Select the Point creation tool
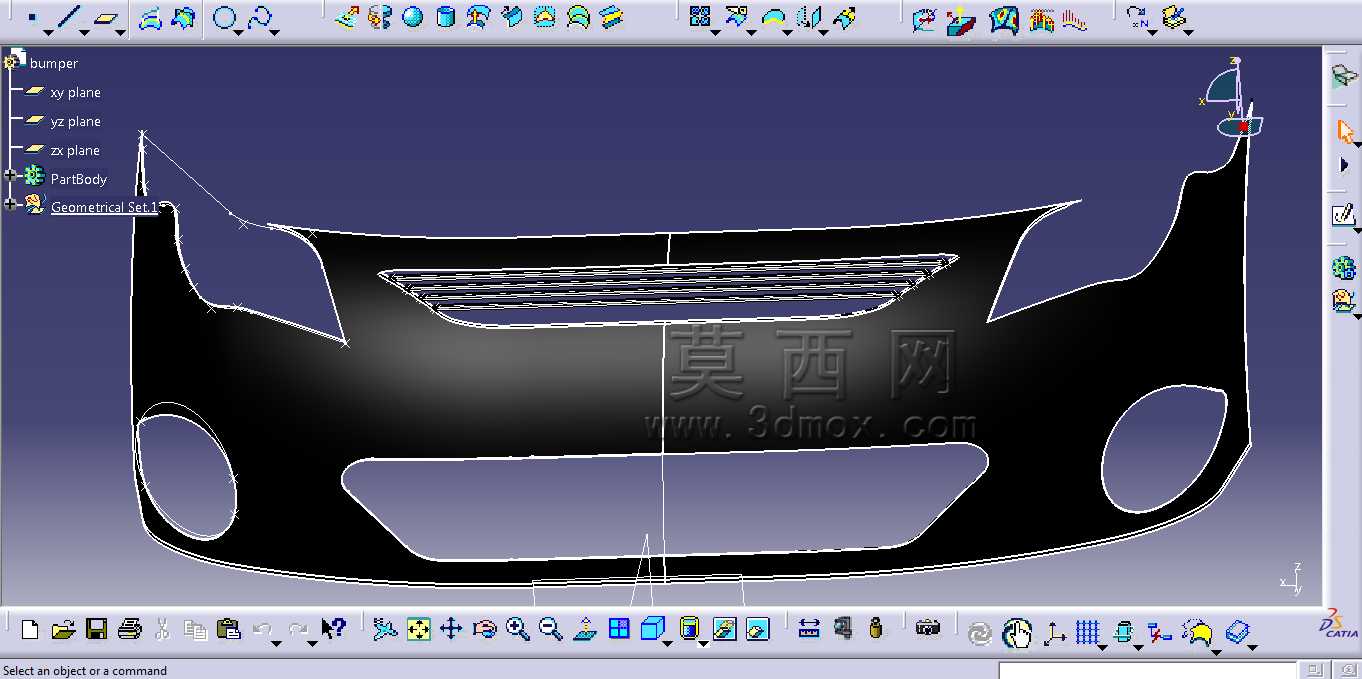This screenshot has width=1362, height=679. coord(32,17)
